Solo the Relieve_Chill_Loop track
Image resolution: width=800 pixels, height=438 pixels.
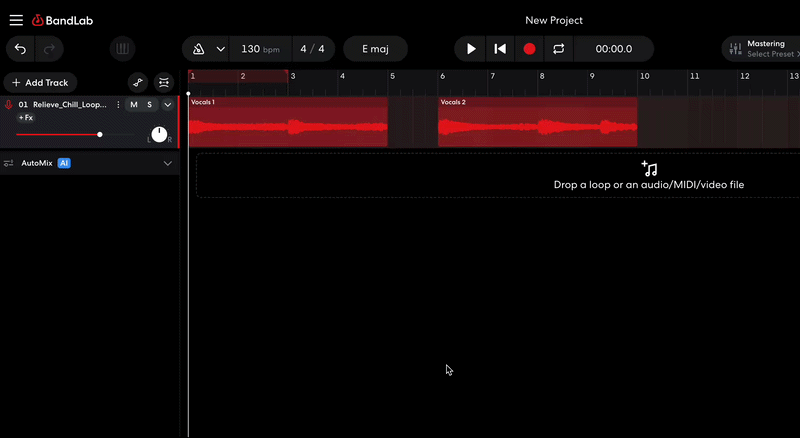[x=150, y=105]
